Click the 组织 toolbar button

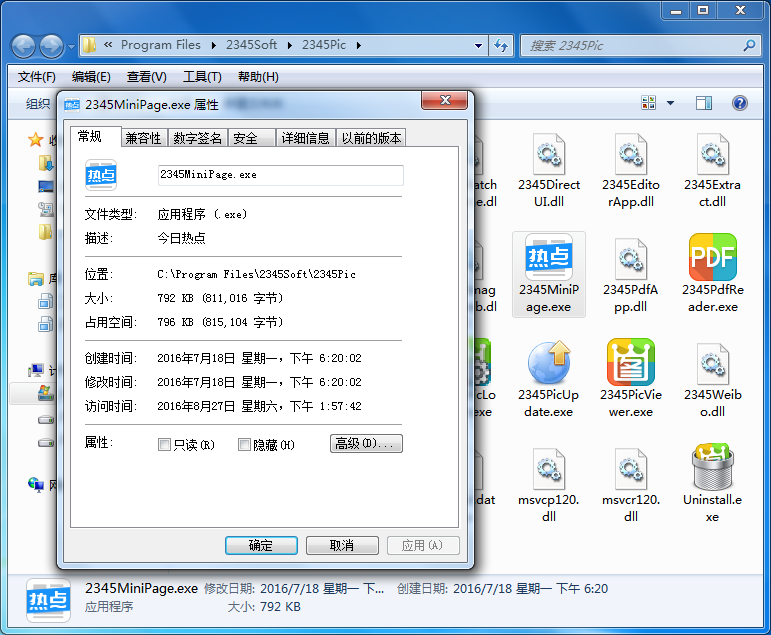click(38, 103)
